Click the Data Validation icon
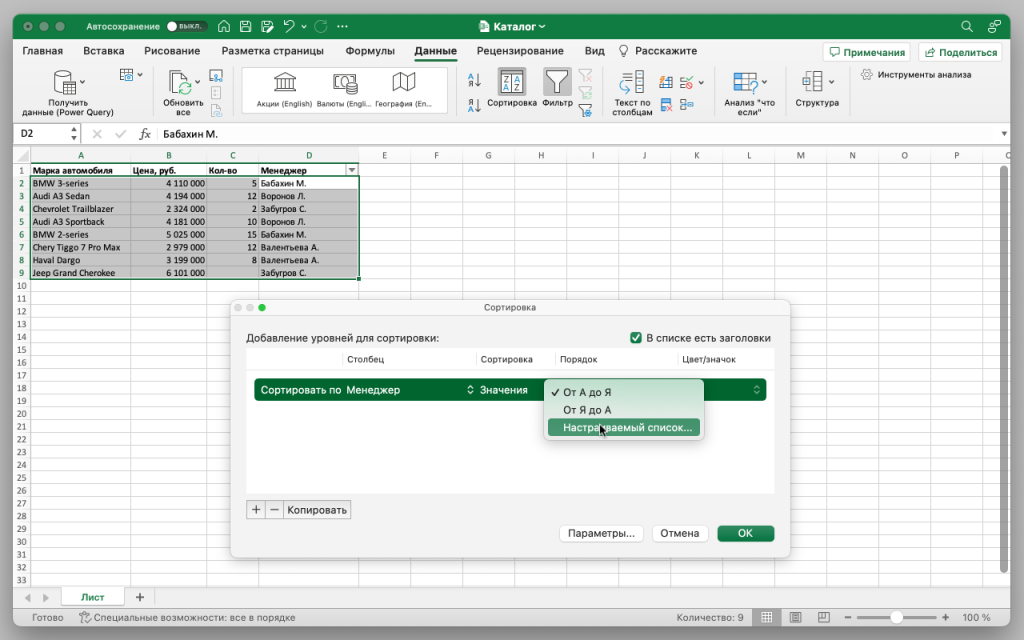The width and height of the screenshot is (1024, 640). click(x=686, y=82)
